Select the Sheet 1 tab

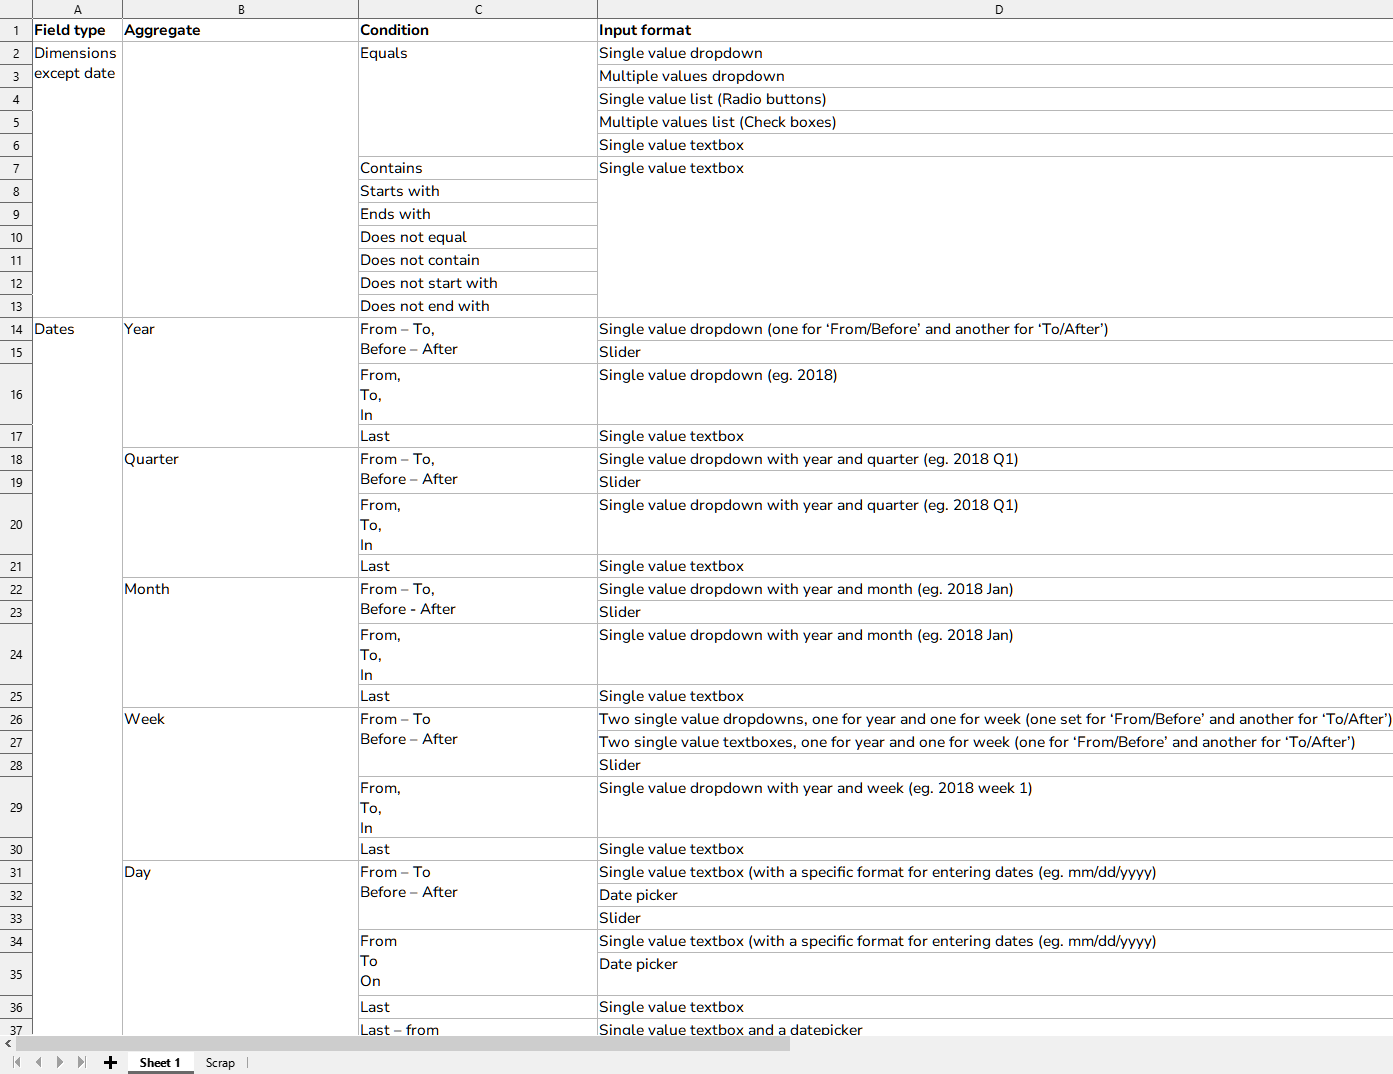pyautogui.click(x=160, y=1062)
